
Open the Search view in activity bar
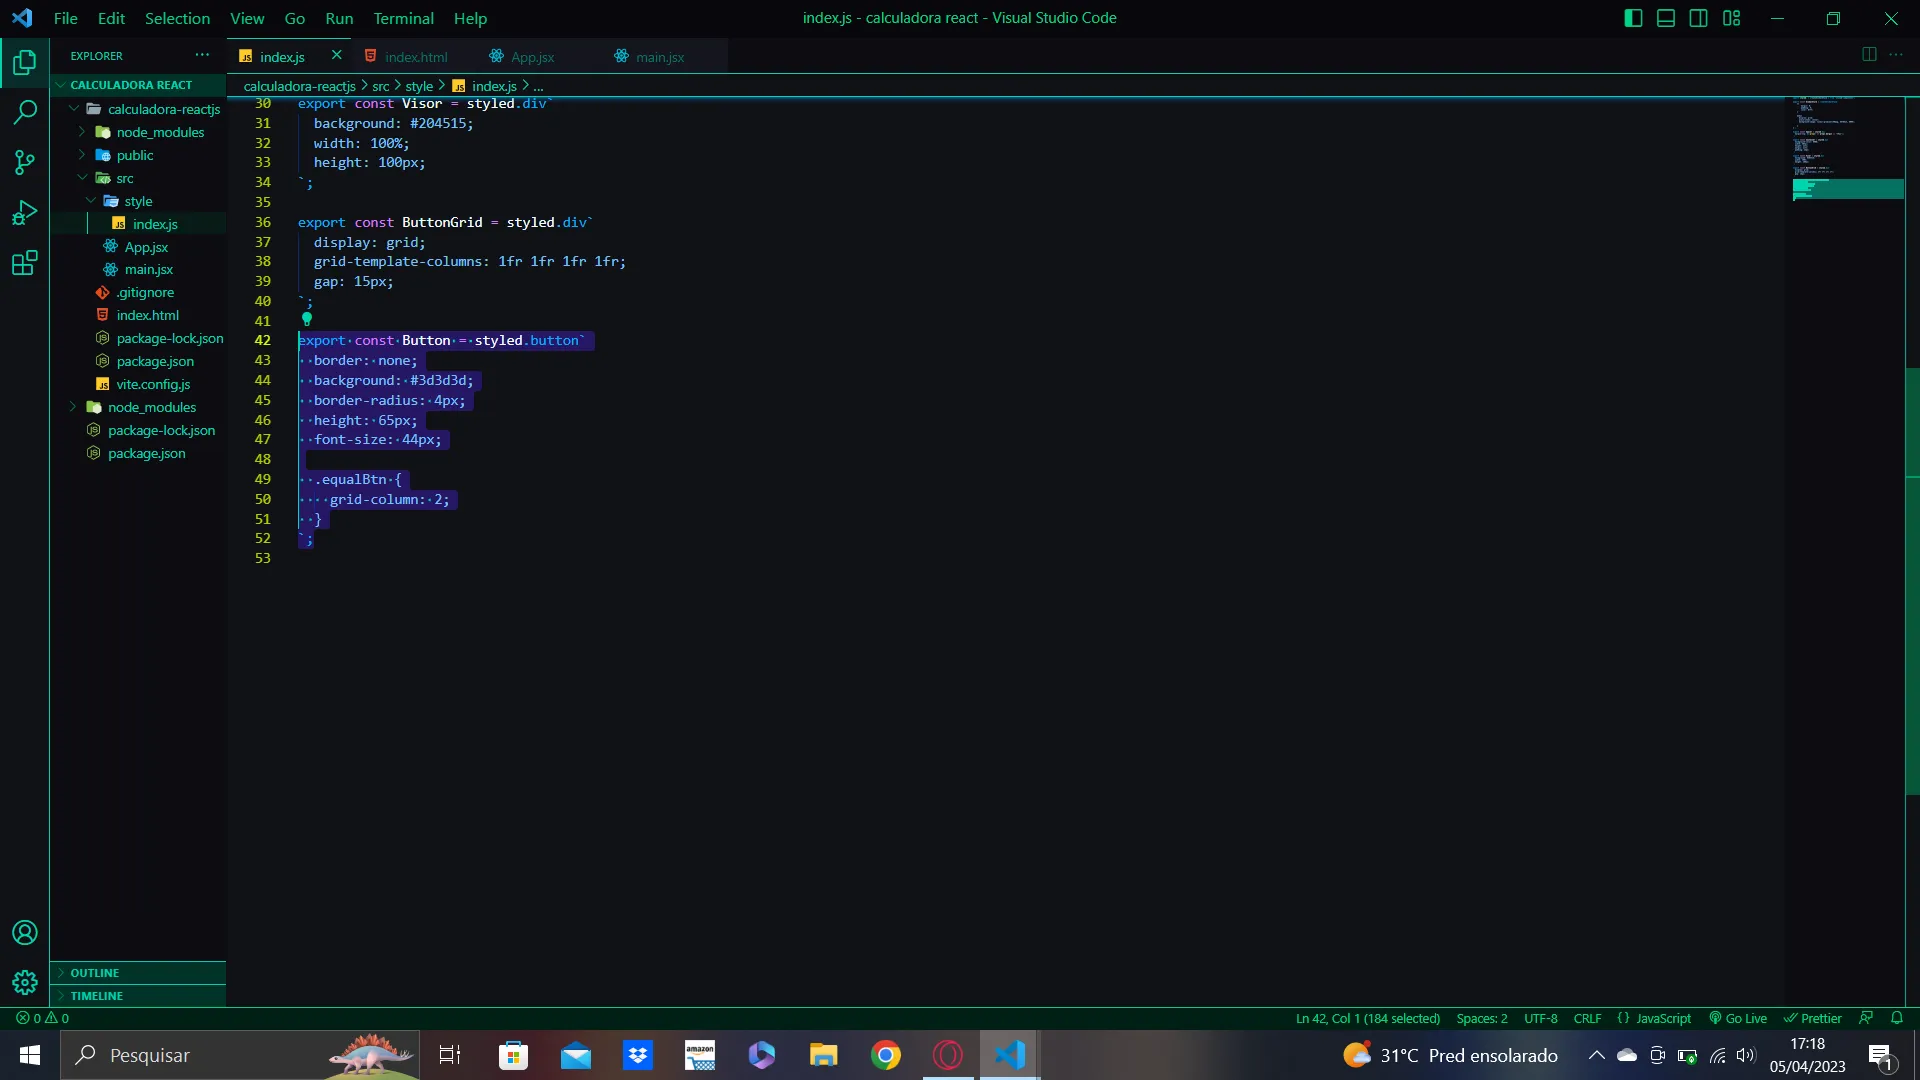tap(25, 112)
